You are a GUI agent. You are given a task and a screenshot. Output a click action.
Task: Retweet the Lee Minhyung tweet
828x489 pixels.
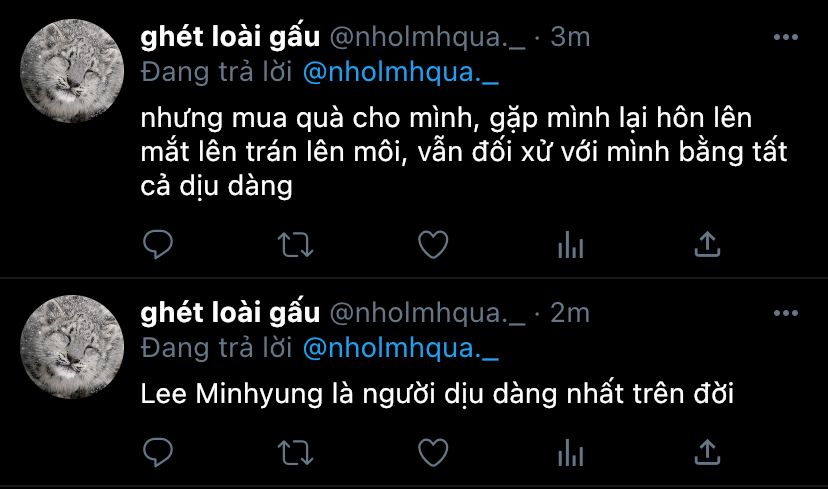coord(295,453)
